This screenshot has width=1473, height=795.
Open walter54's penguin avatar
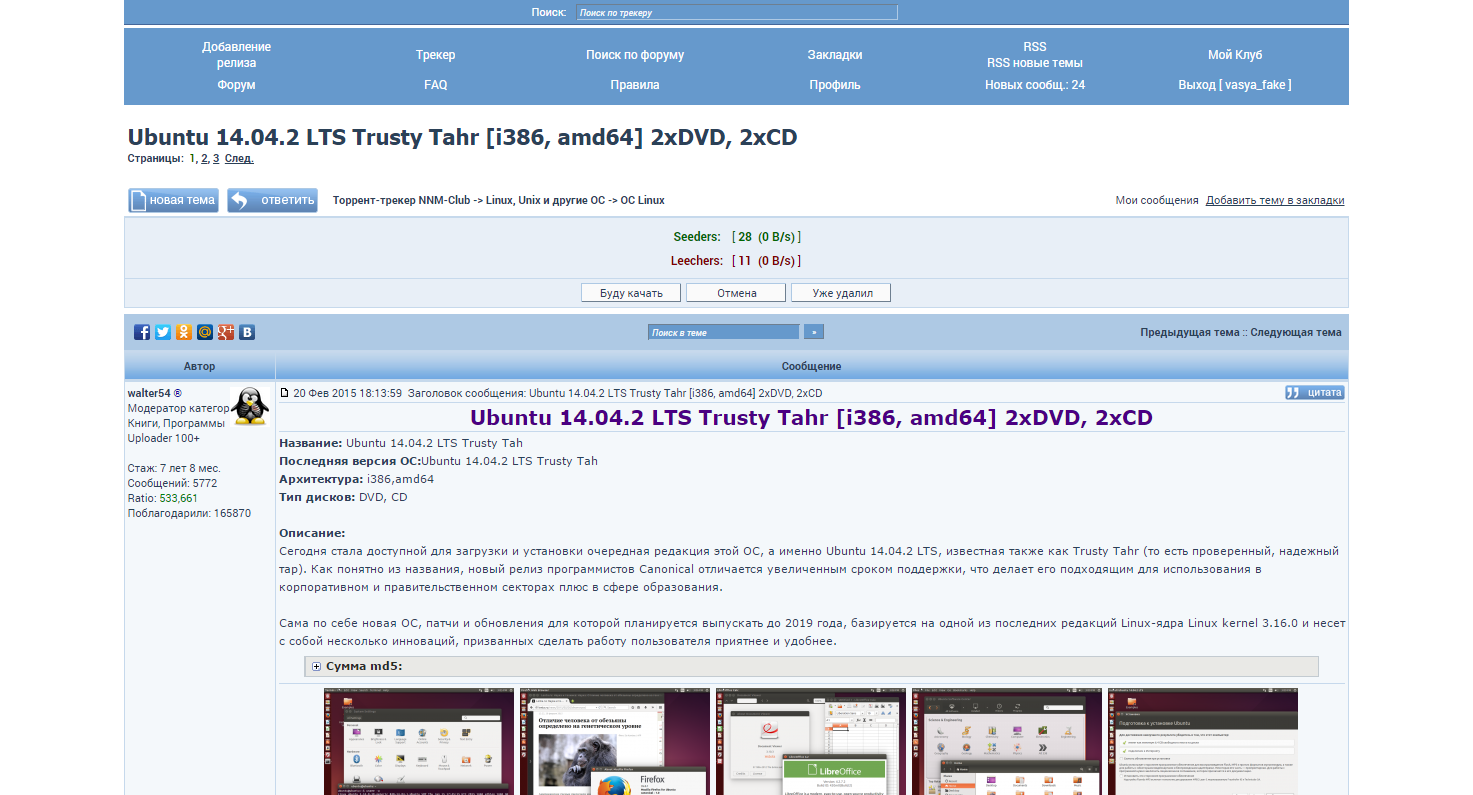250,407
